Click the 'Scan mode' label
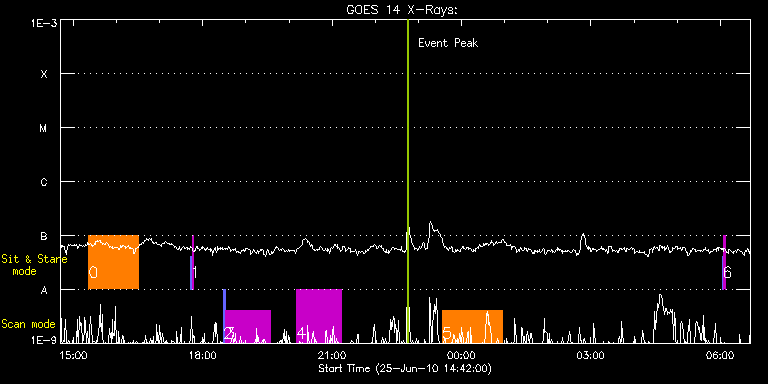 coord(28,324)
